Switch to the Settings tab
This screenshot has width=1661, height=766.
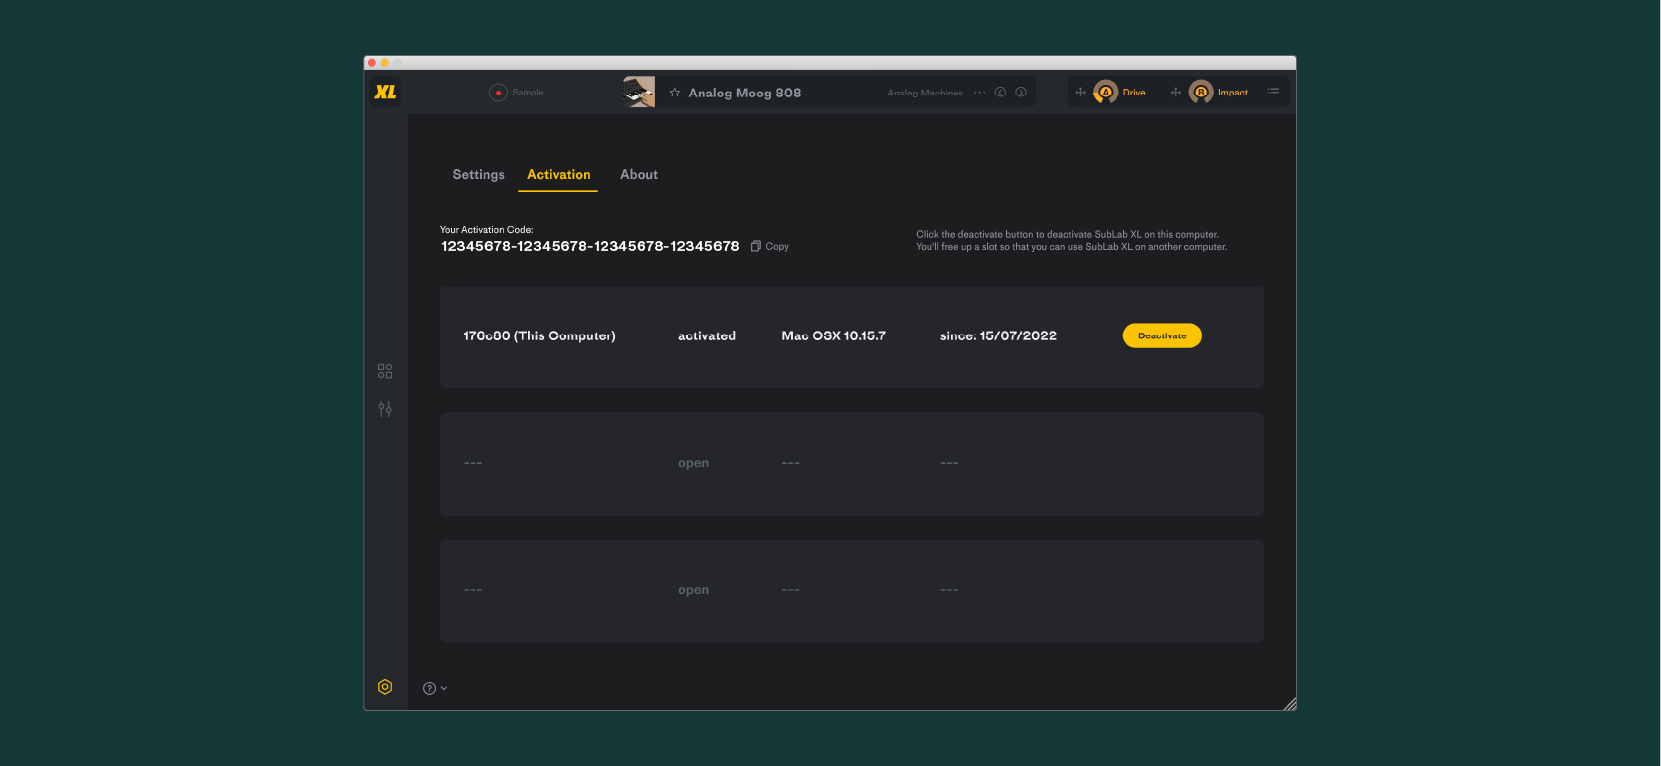(x=479, y=175)
